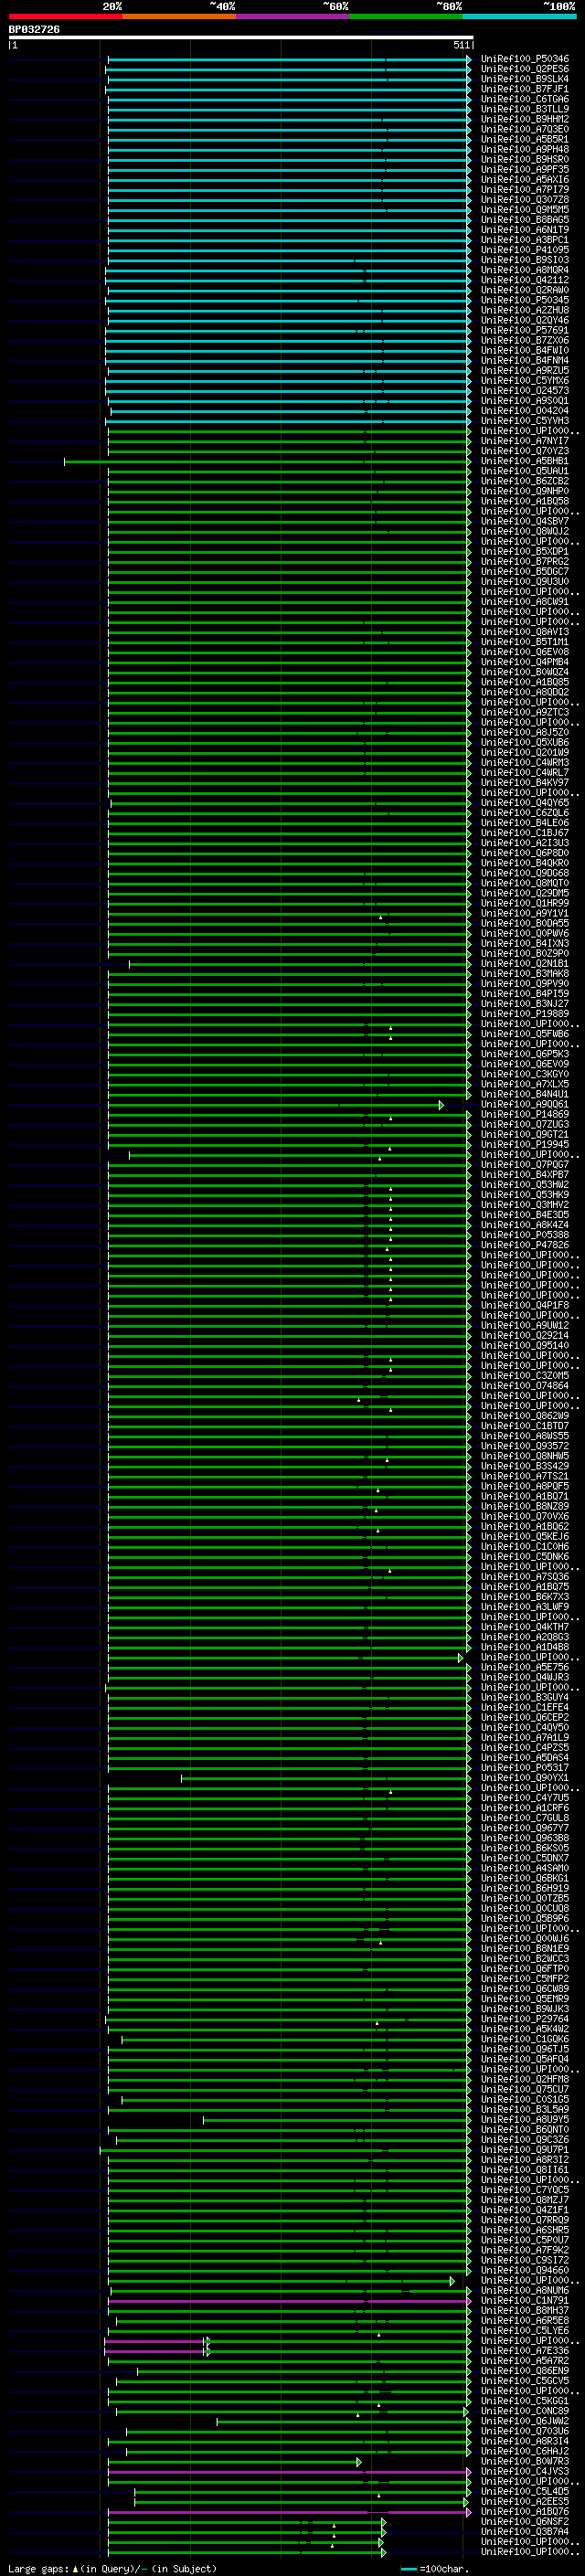The height and width of the screenshot is (2576, 585).
Task: Click the green alignment bar of UniRef100_A5BH81
Action: 267,461
